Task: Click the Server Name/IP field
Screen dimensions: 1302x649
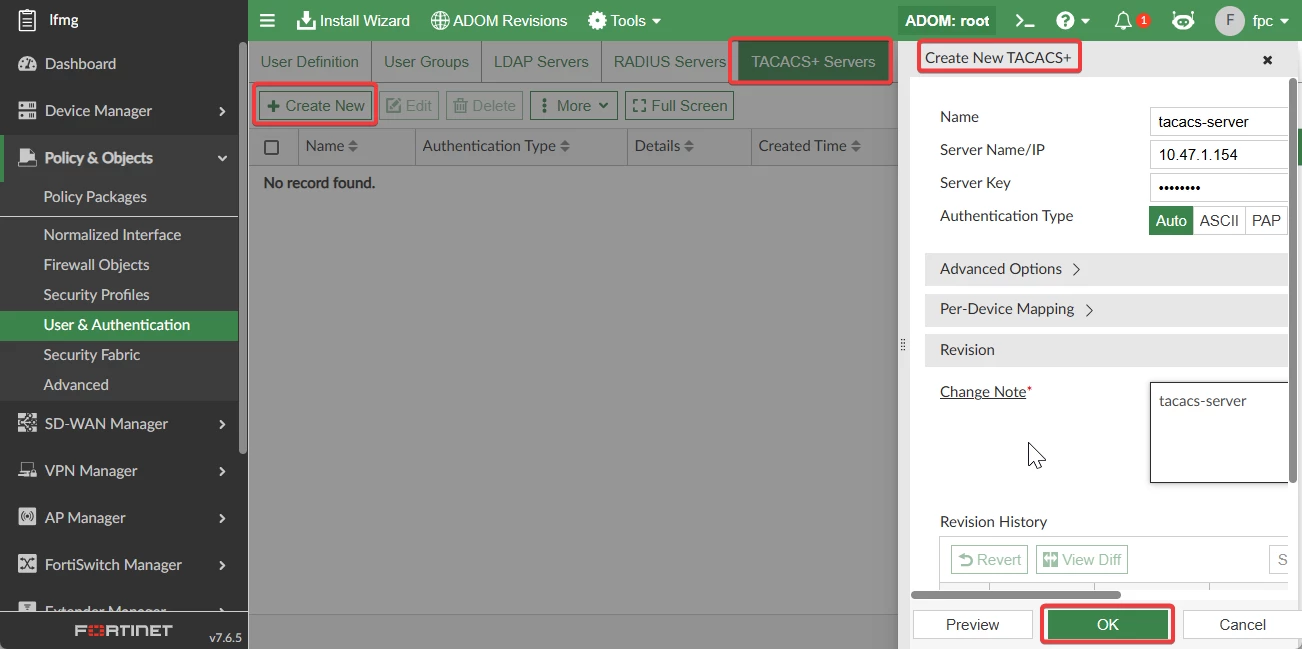Action: click(1219, 155)
